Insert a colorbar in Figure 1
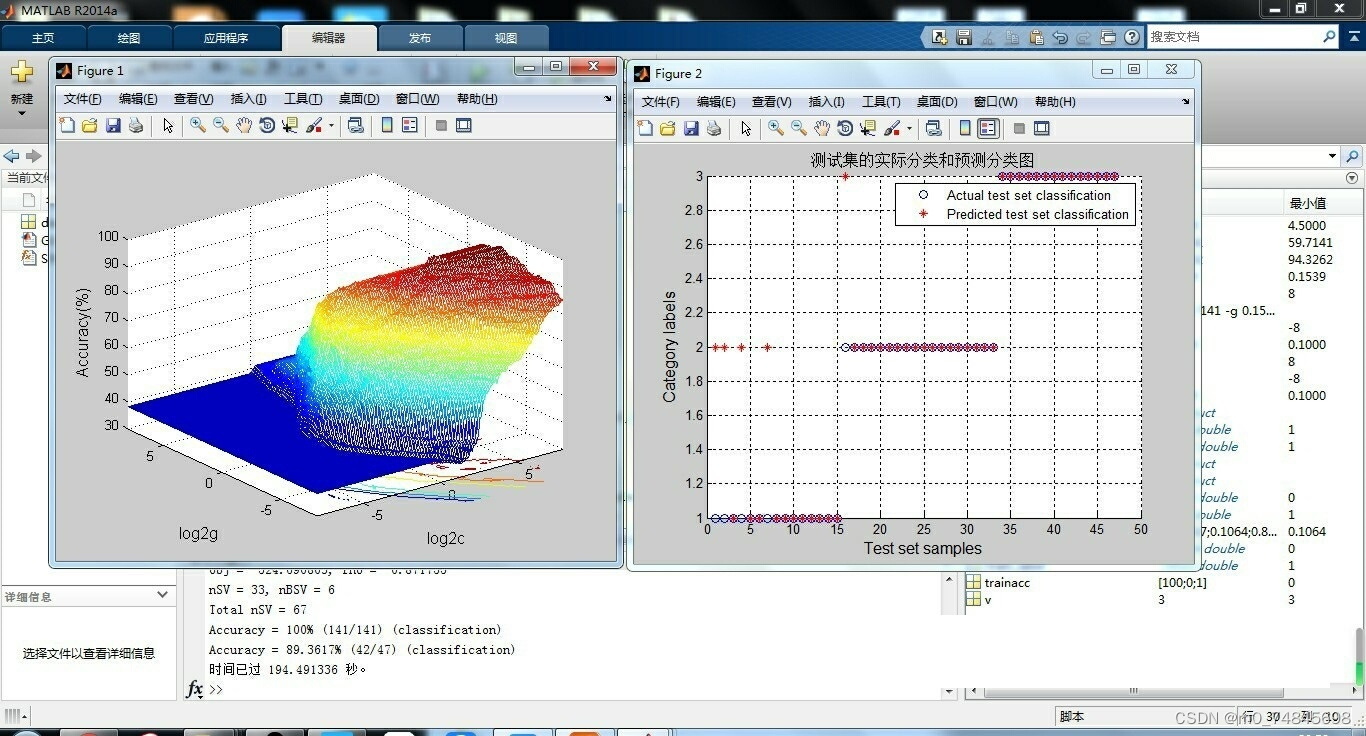Image resolution: width=1366 pixels, height=736 pixels. [386, 126]
